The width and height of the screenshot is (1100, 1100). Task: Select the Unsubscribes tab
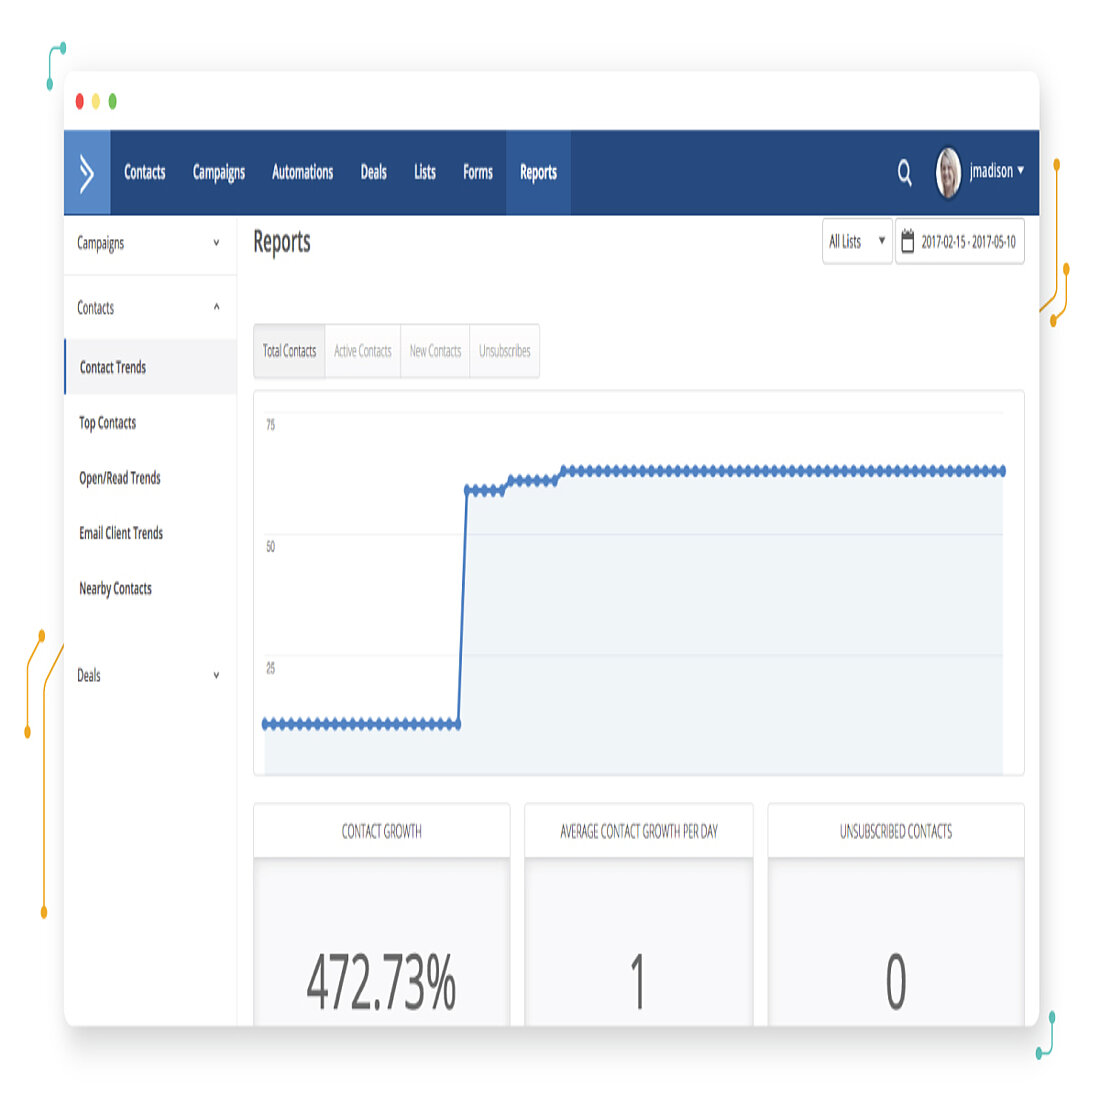(504, 351)
